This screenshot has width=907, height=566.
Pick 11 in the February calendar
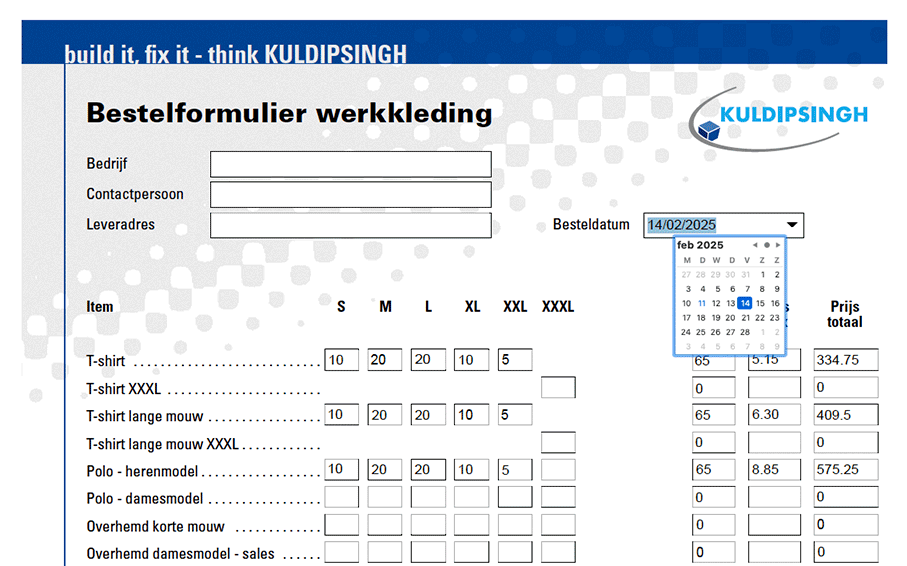click(x=702, y=303)
